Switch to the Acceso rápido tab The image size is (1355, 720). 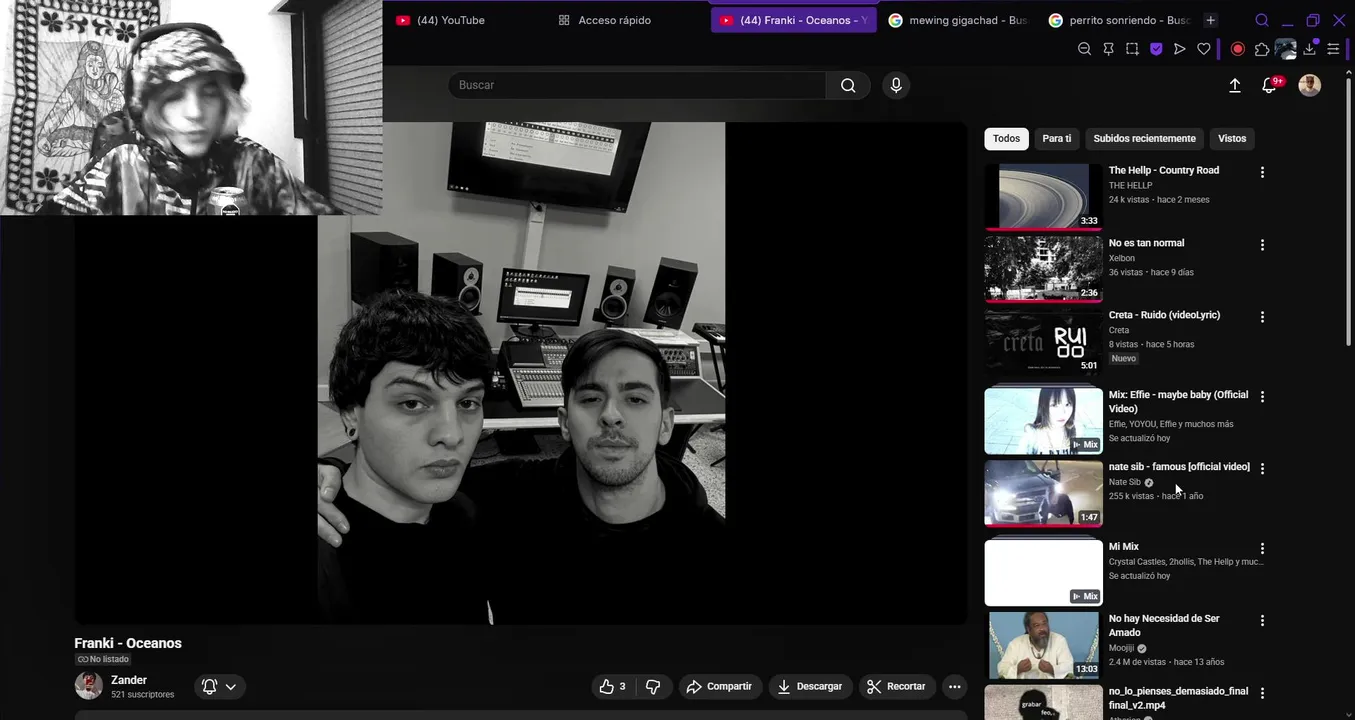(614, 20)
